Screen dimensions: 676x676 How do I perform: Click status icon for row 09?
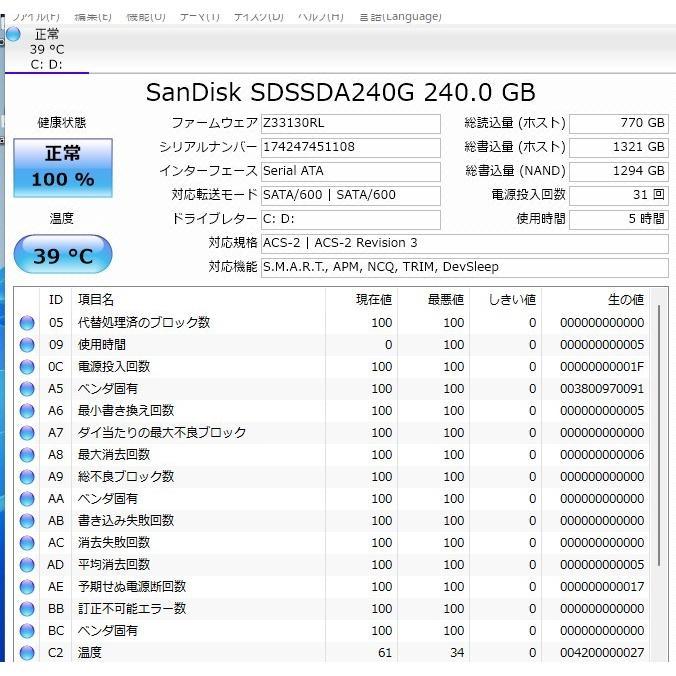point(27,344)
